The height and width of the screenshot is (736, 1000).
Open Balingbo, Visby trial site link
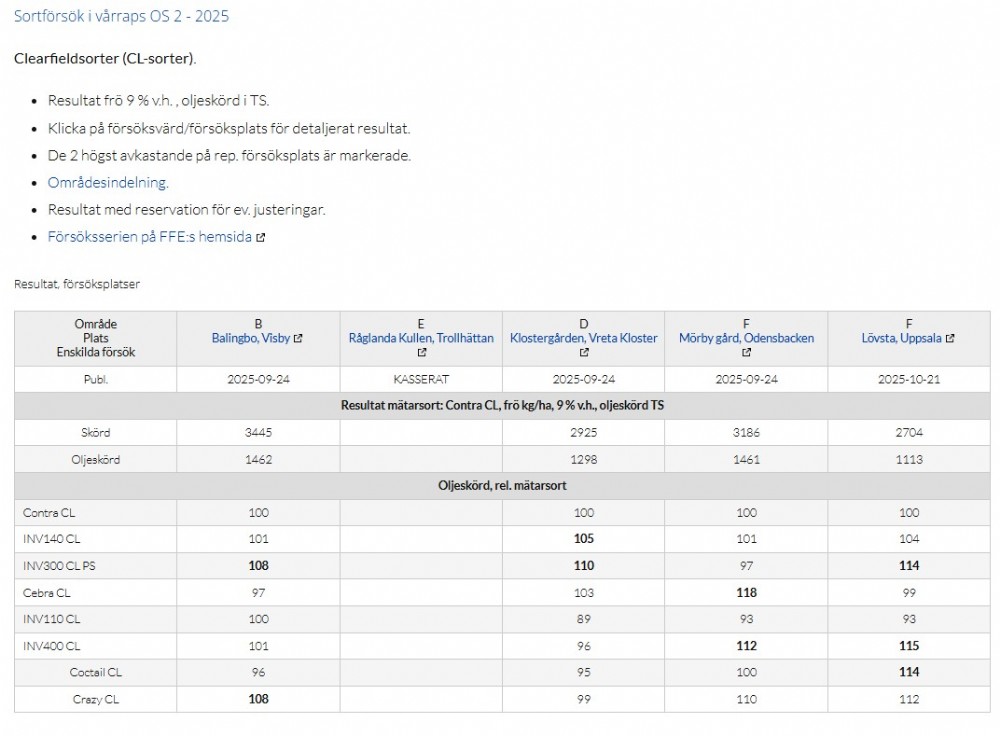point(251,339)
